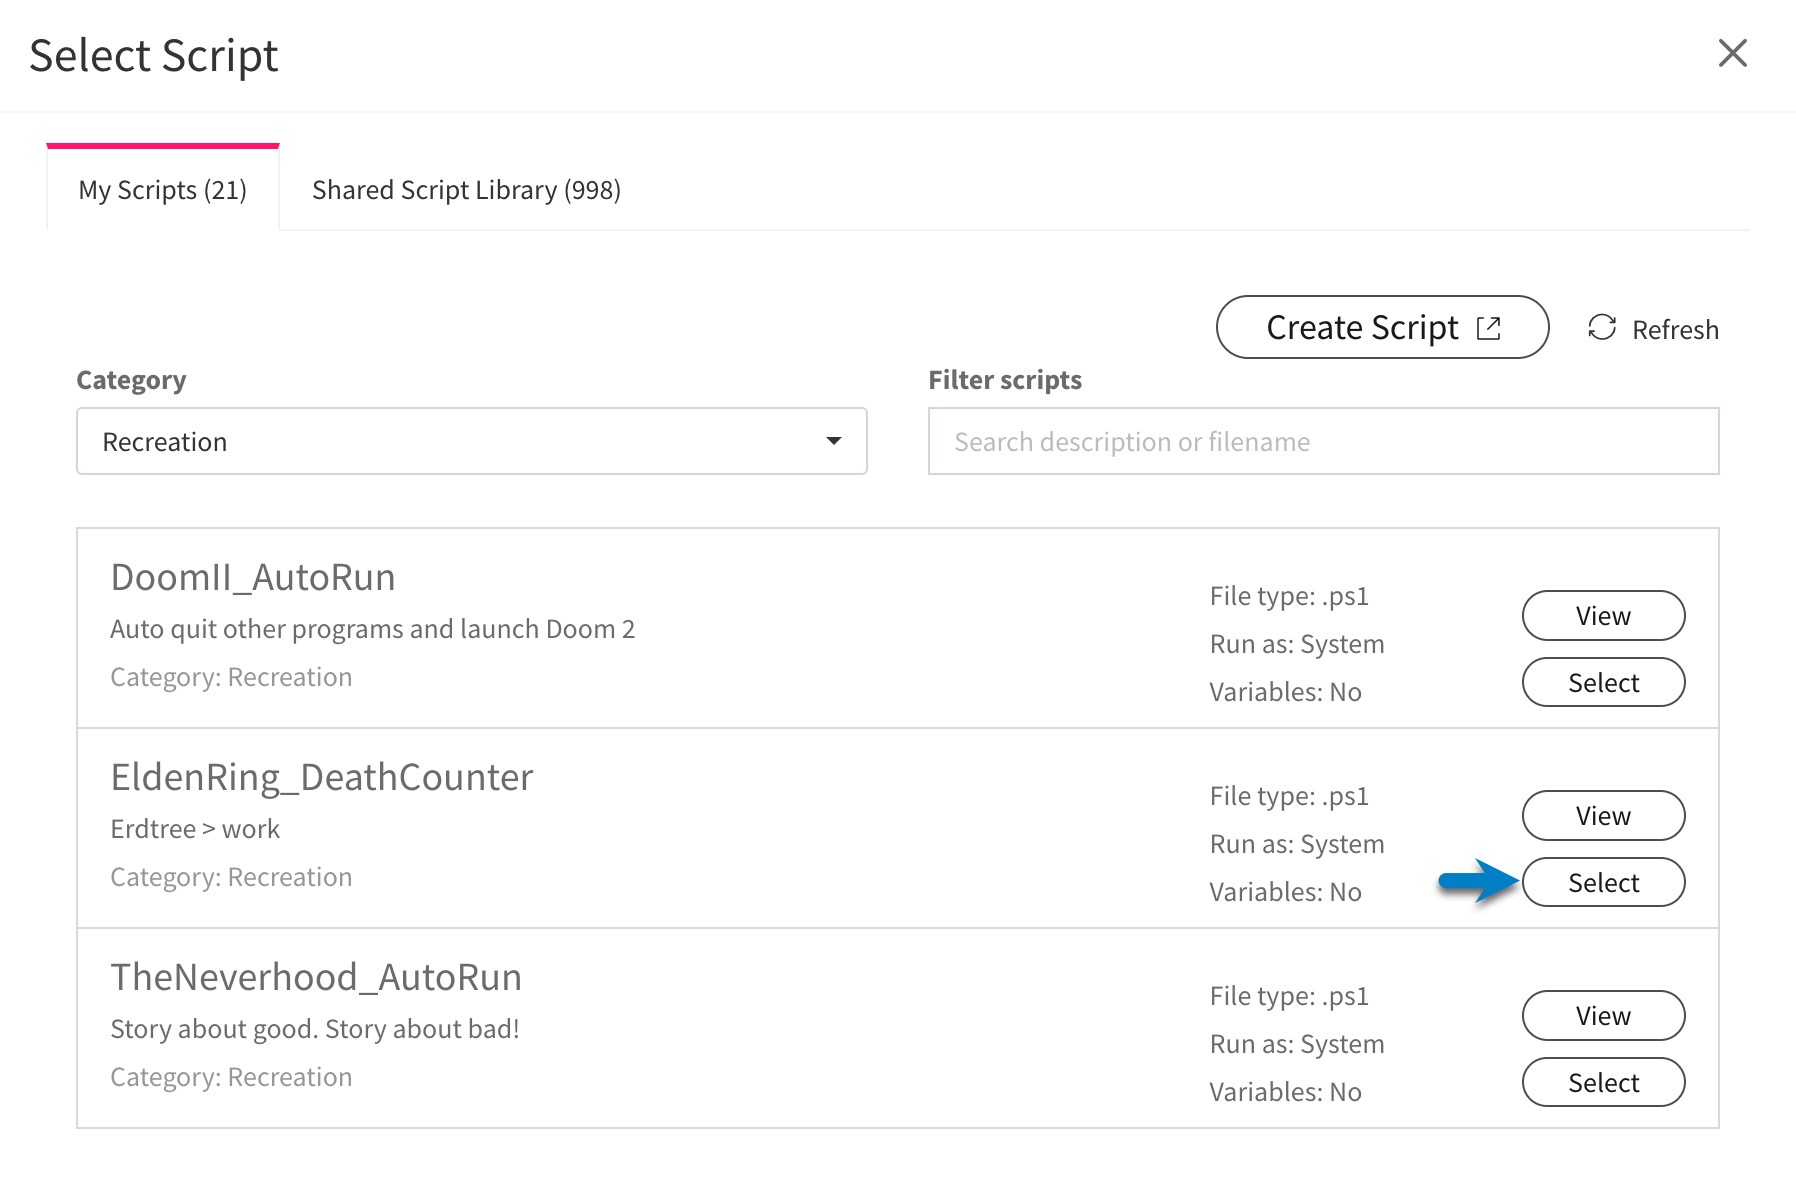Screen dimensions: 1796x1200
Task: Switch to My Scripts tab
Action: pyautogui.click(x=163, y=190)
